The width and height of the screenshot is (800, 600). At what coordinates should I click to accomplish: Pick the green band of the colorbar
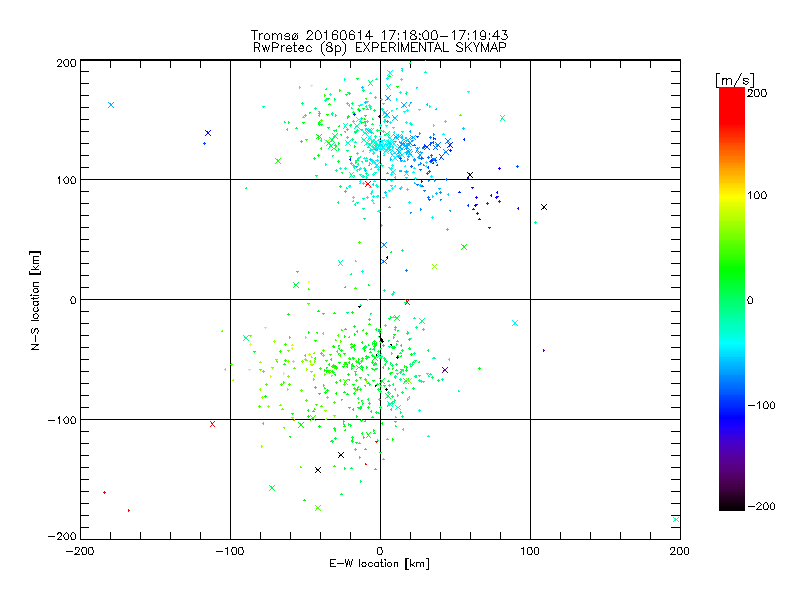[x=732, y=270]
